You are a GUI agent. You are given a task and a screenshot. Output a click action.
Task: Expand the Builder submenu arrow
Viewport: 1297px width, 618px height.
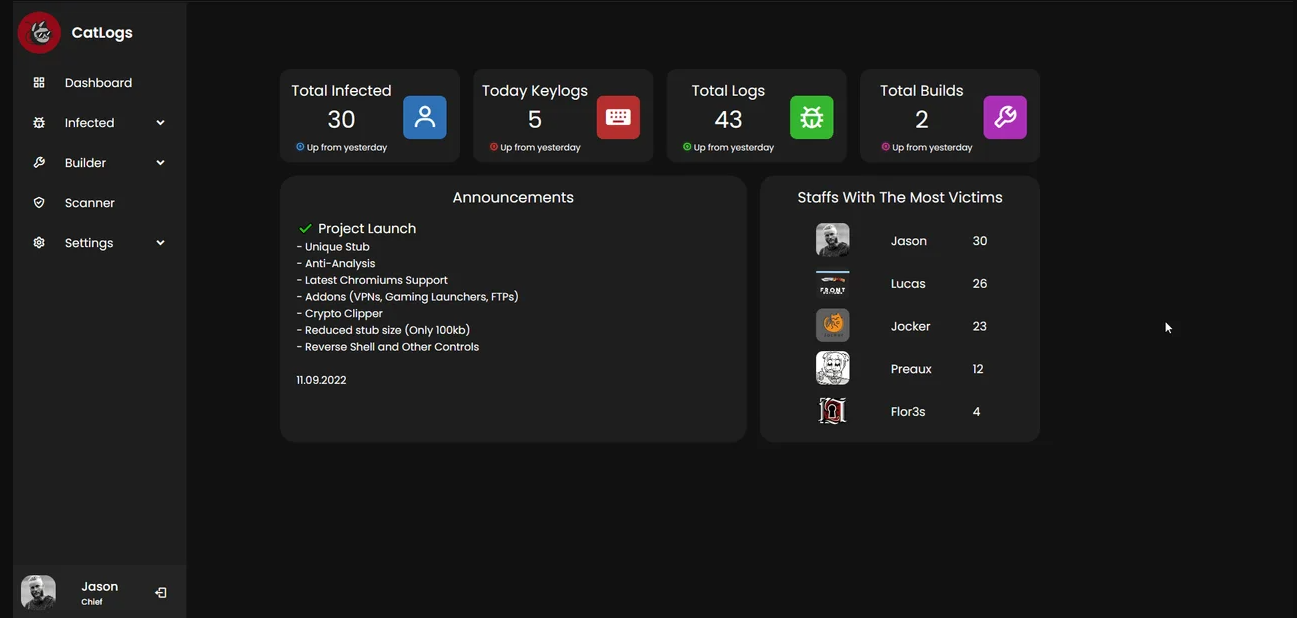(160, 163)
